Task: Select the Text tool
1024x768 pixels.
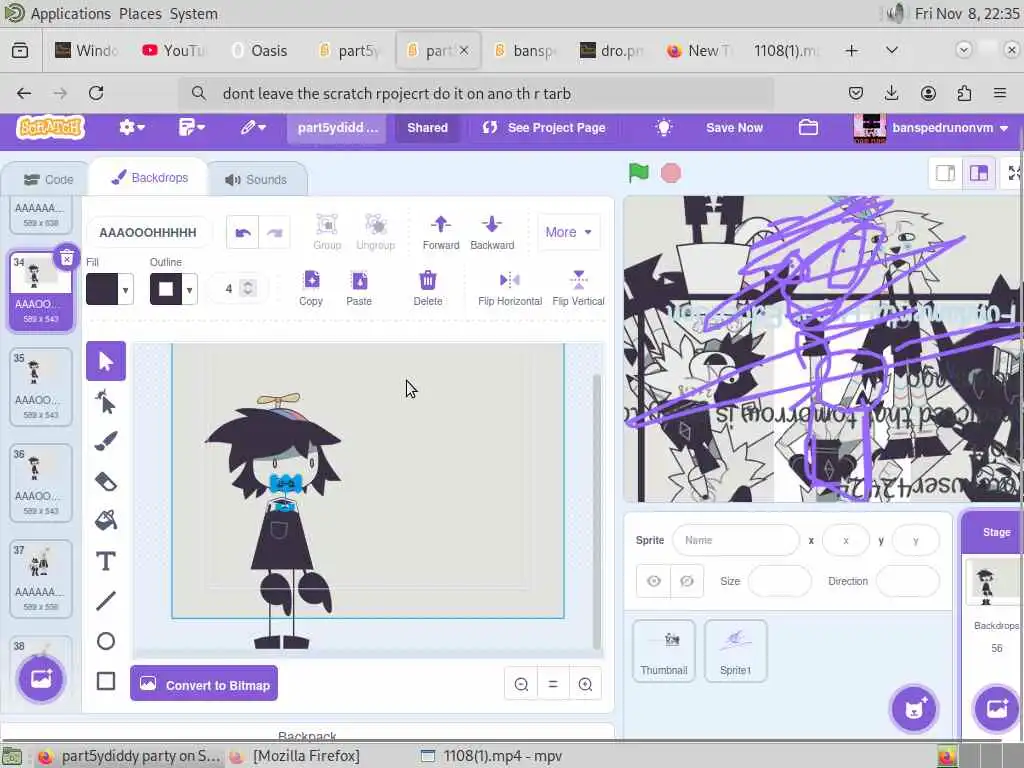Action: pos(106,561)
